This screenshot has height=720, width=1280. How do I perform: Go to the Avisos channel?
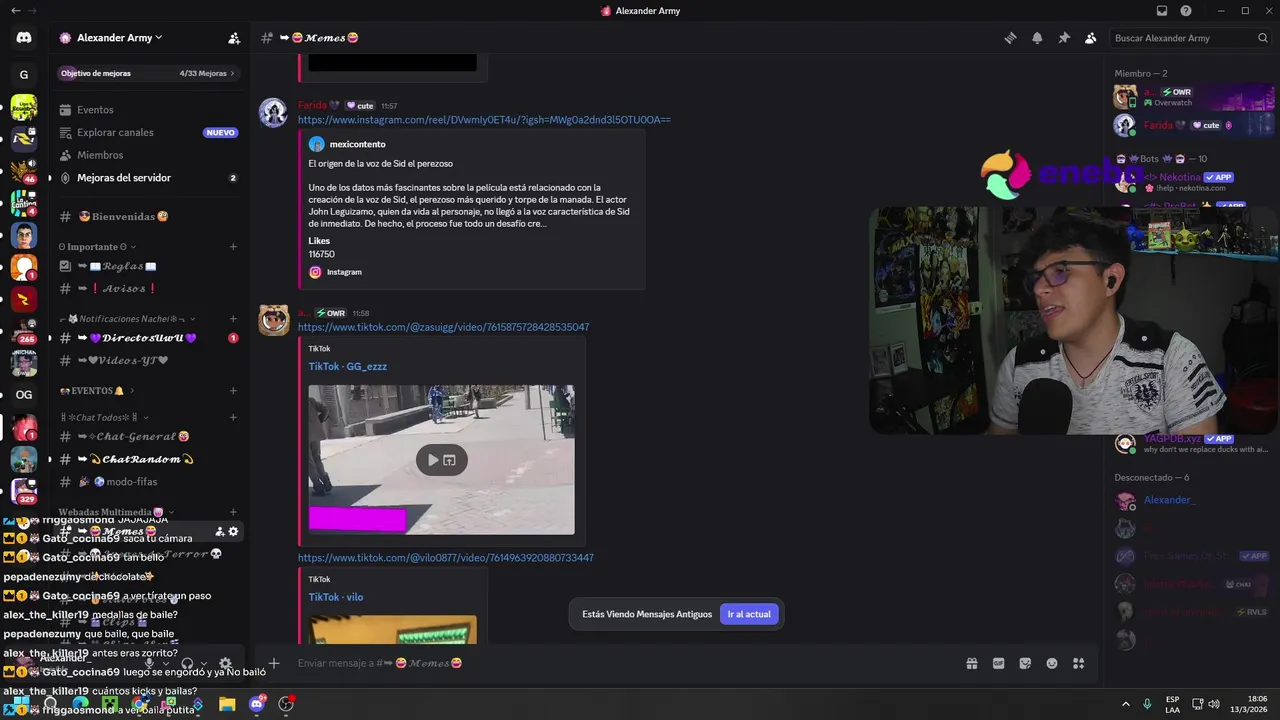click(148, 289)
